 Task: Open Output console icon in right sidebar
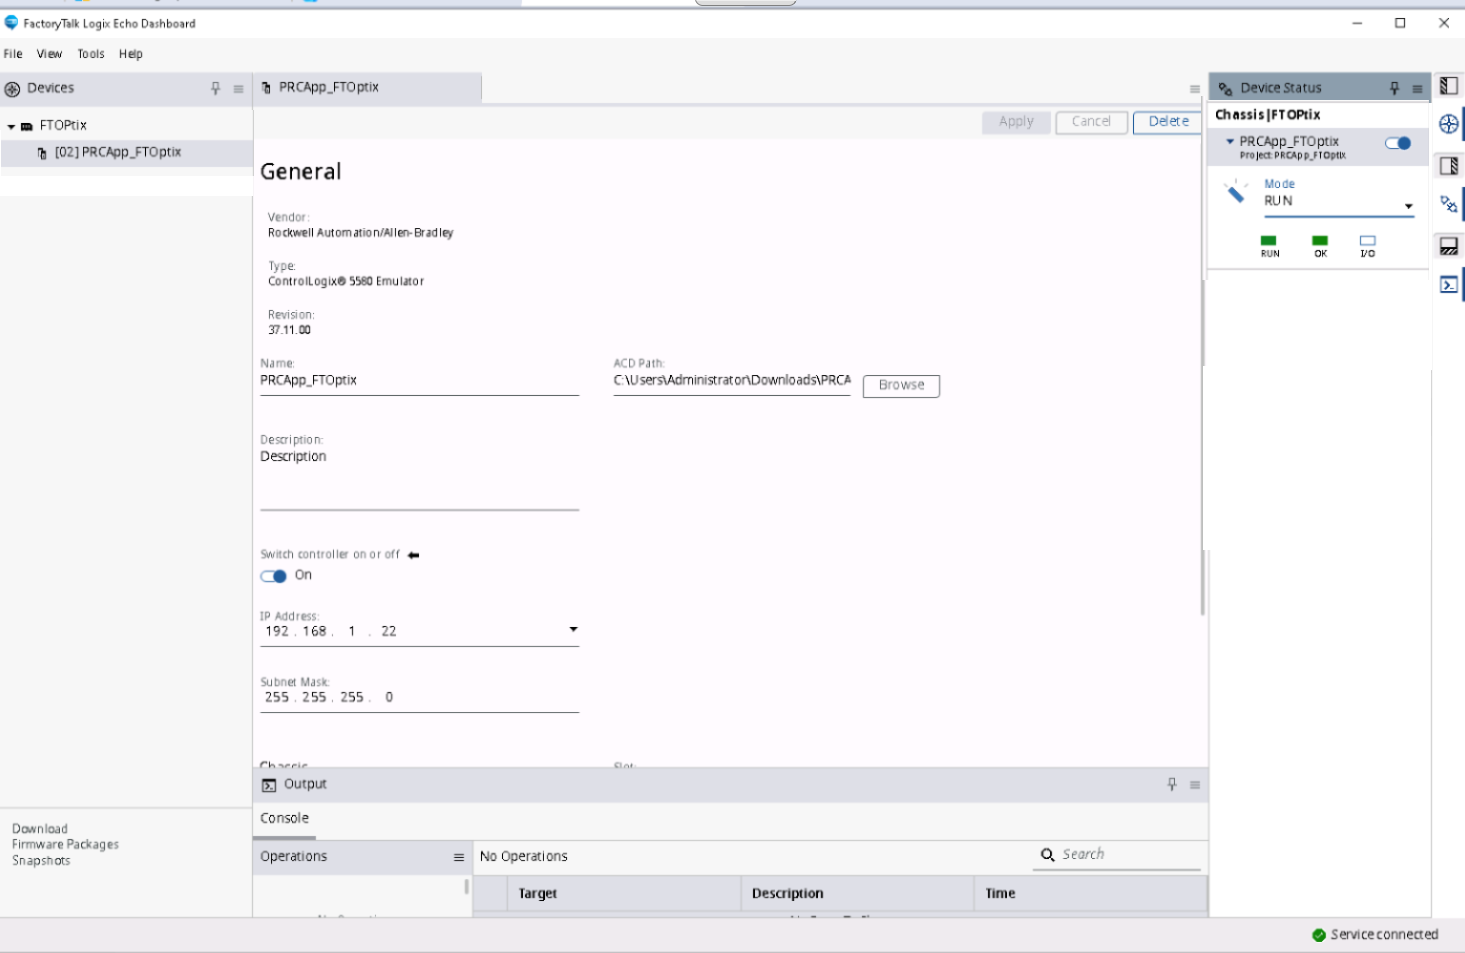[1448, 285]
